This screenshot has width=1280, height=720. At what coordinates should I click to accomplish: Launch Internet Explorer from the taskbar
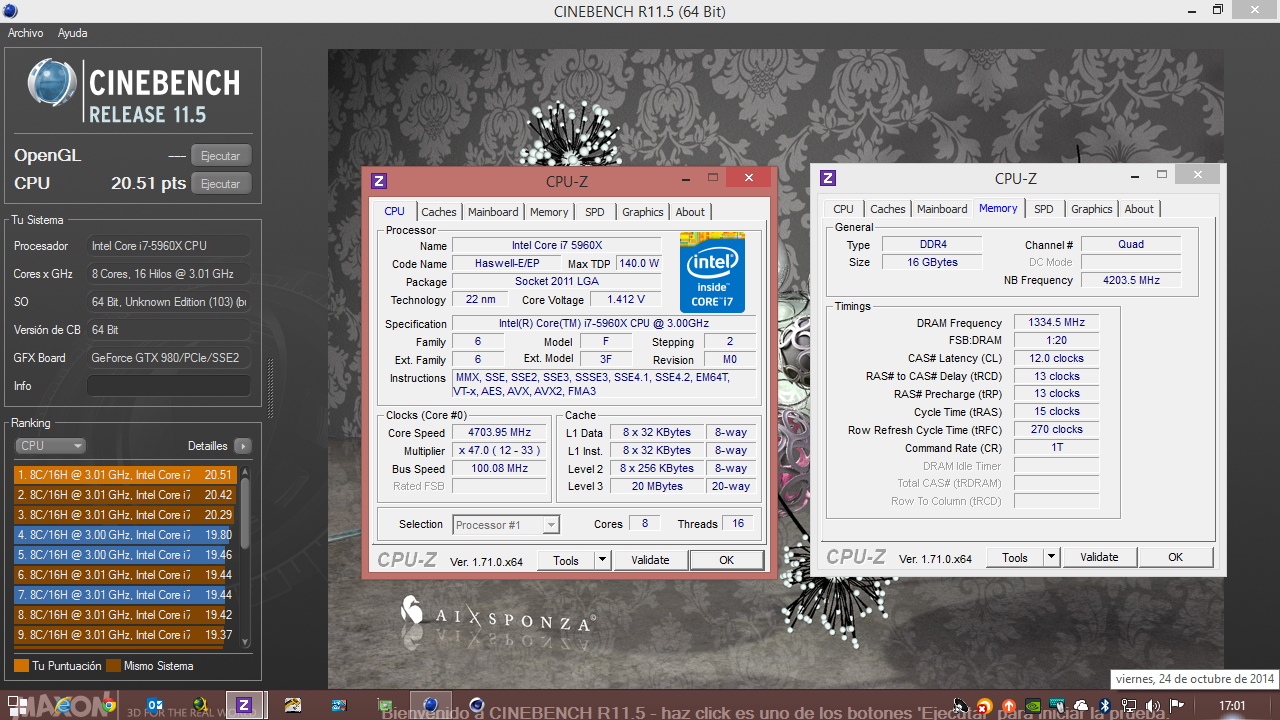tap(63, 705)
